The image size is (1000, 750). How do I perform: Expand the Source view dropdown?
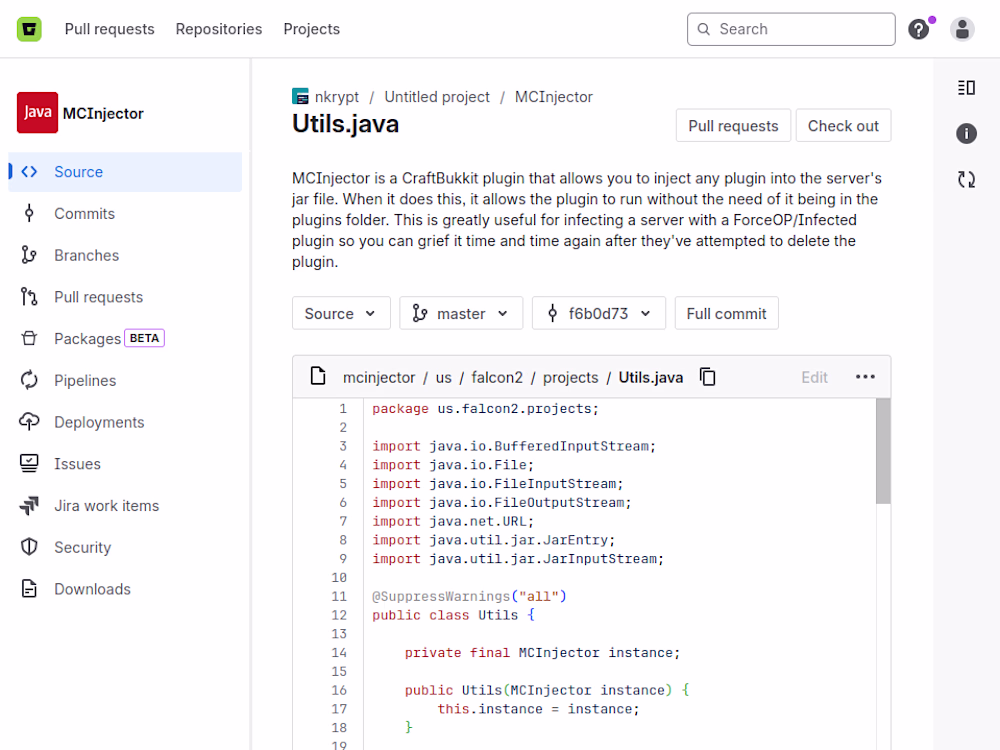pyautogui.click(x=340, y=313)
